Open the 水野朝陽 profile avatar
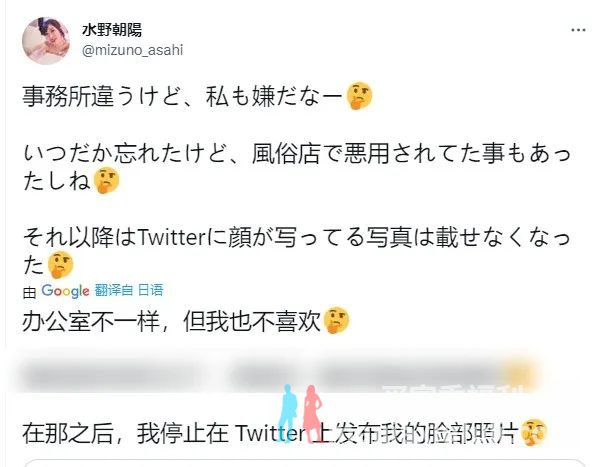Viewport: 598px width, 467px height. coord(46,41)
